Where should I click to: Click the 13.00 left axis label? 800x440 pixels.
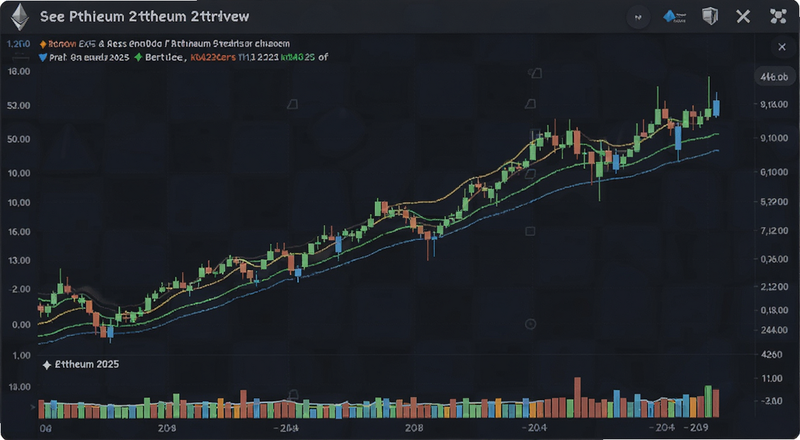pyautogui.click(x=19, y=260)
